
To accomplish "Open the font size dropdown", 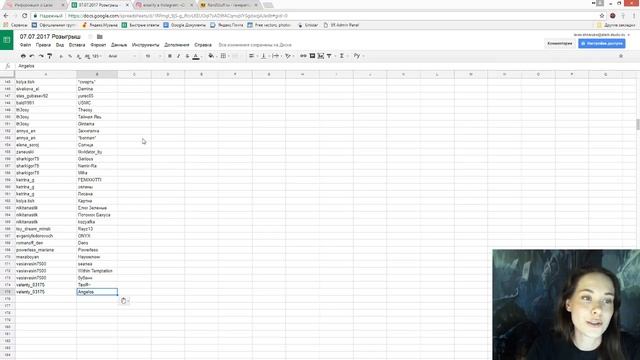I will (x=153, y=56).
